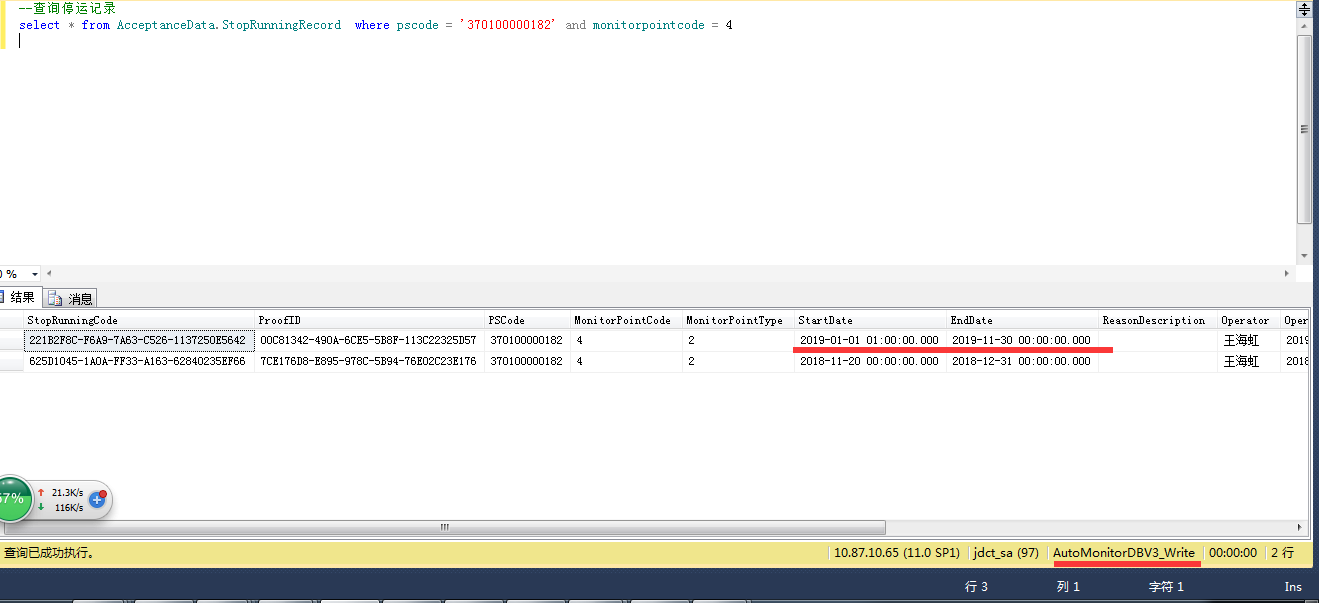The image size is (1319, 603).
Task: Click the green 67% memory ball
Action: [x=12, y=499]
